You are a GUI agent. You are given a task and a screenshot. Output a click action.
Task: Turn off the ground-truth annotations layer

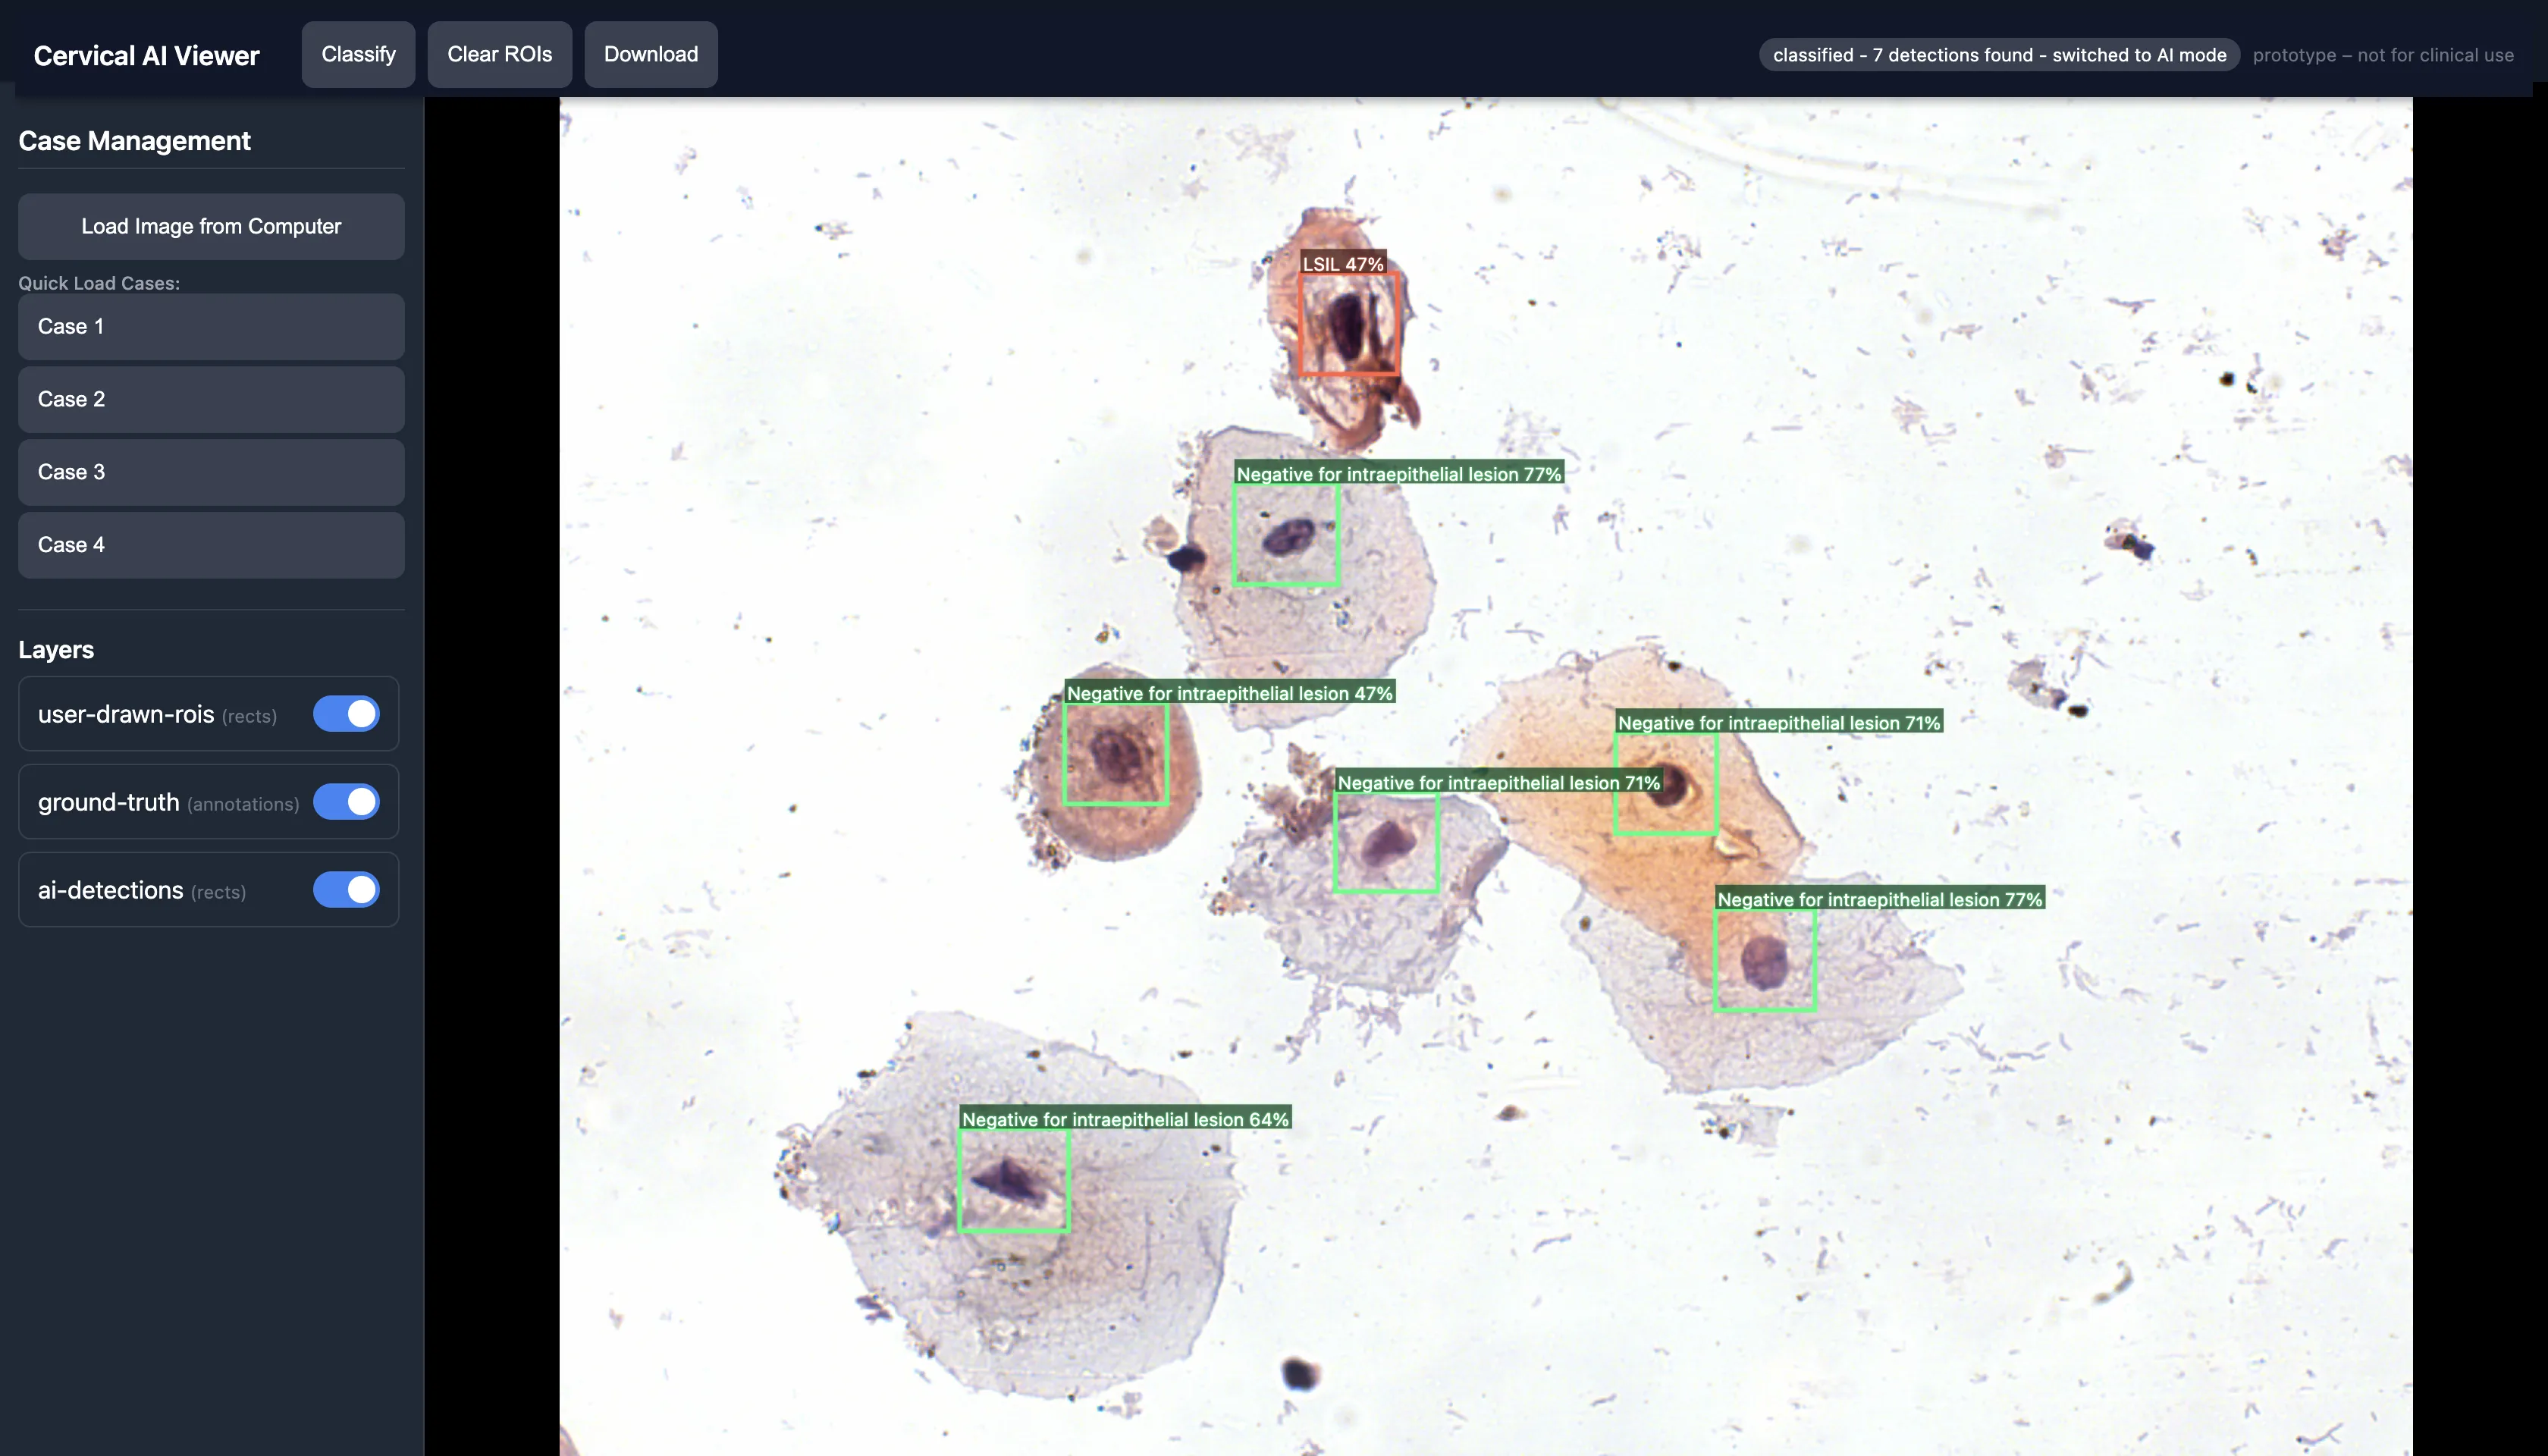pos(345,801)
